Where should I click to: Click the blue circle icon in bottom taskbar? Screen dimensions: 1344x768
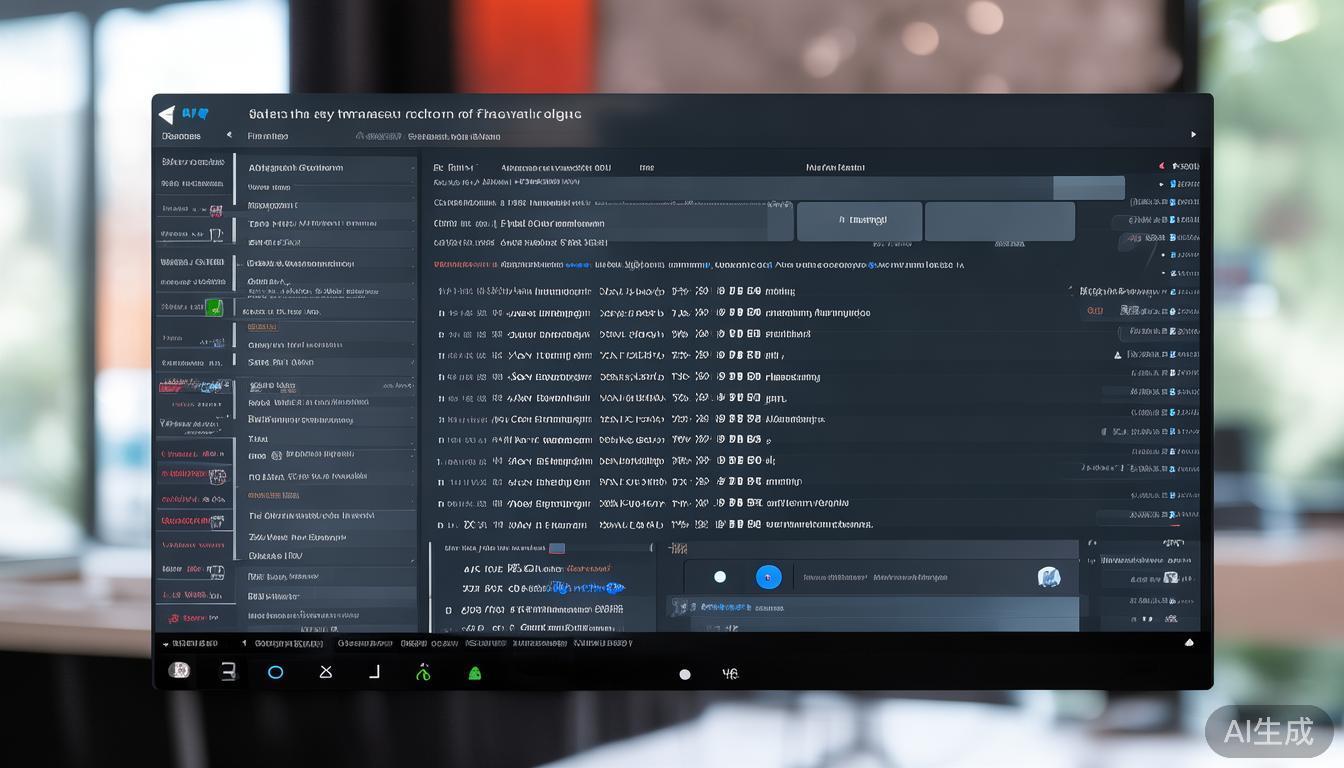[275, 672]
